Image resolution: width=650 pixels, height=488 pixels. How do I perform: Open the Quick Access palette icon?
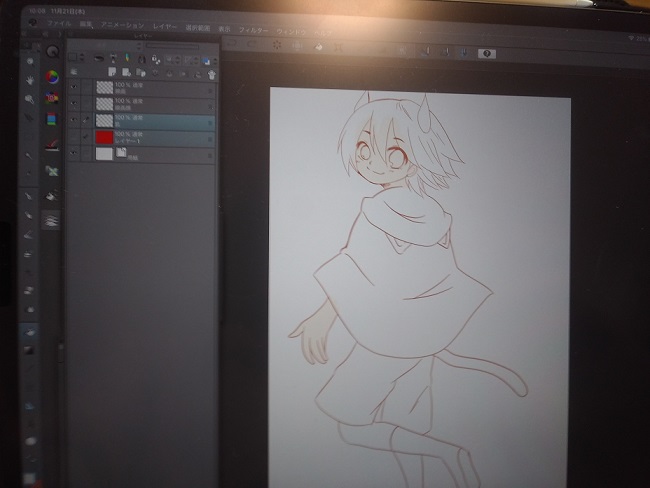[x=52, y=51]
